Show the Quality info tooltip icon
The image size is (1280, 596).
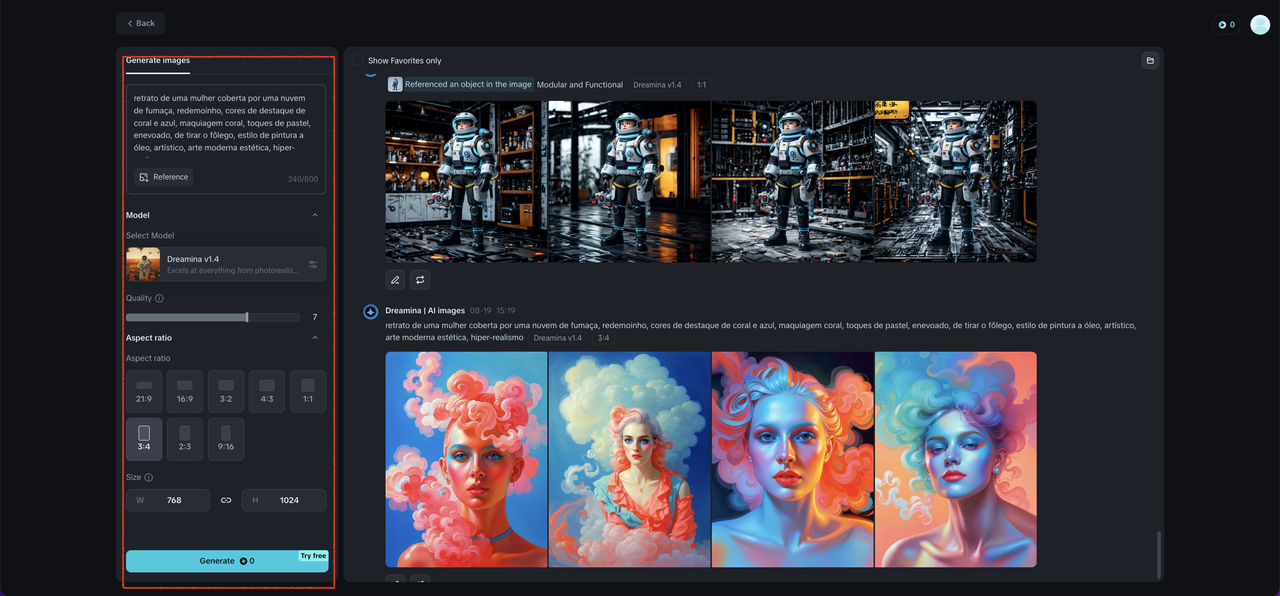point(160,298)
